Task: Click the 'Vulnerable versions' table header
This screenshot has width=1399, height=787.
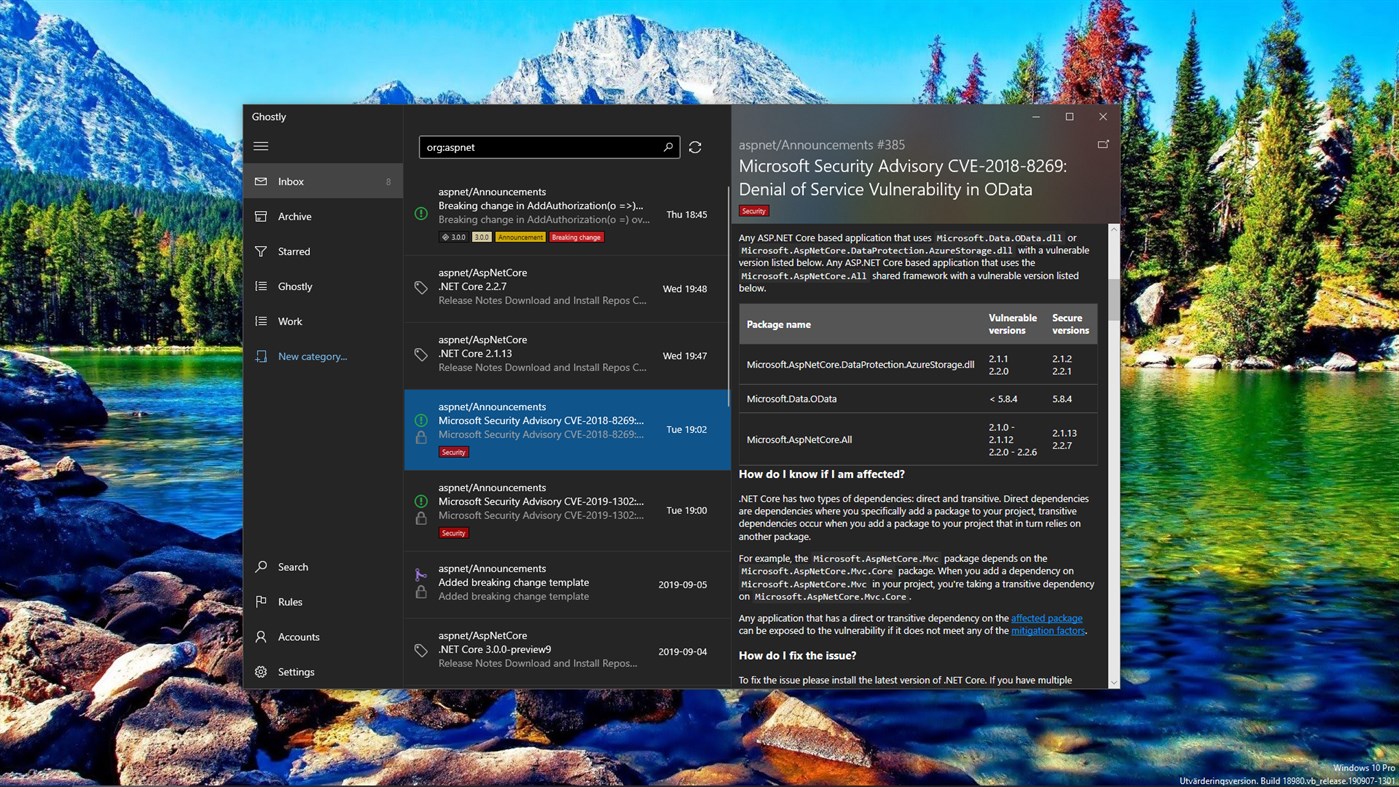Action: (1013, 324)
